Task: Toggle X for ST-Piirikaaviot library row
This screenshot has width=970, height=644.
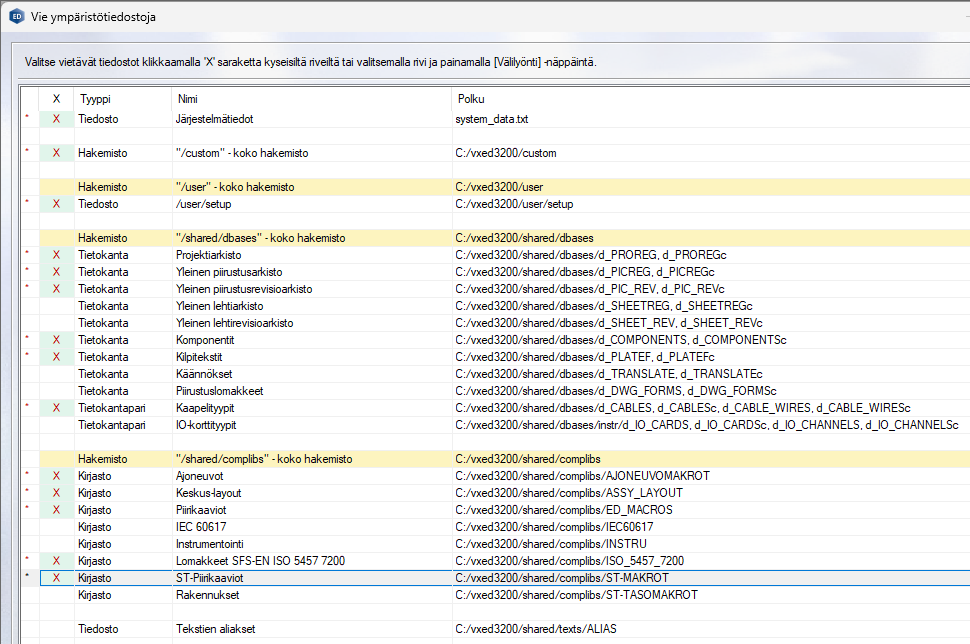Action: [57, 578]
